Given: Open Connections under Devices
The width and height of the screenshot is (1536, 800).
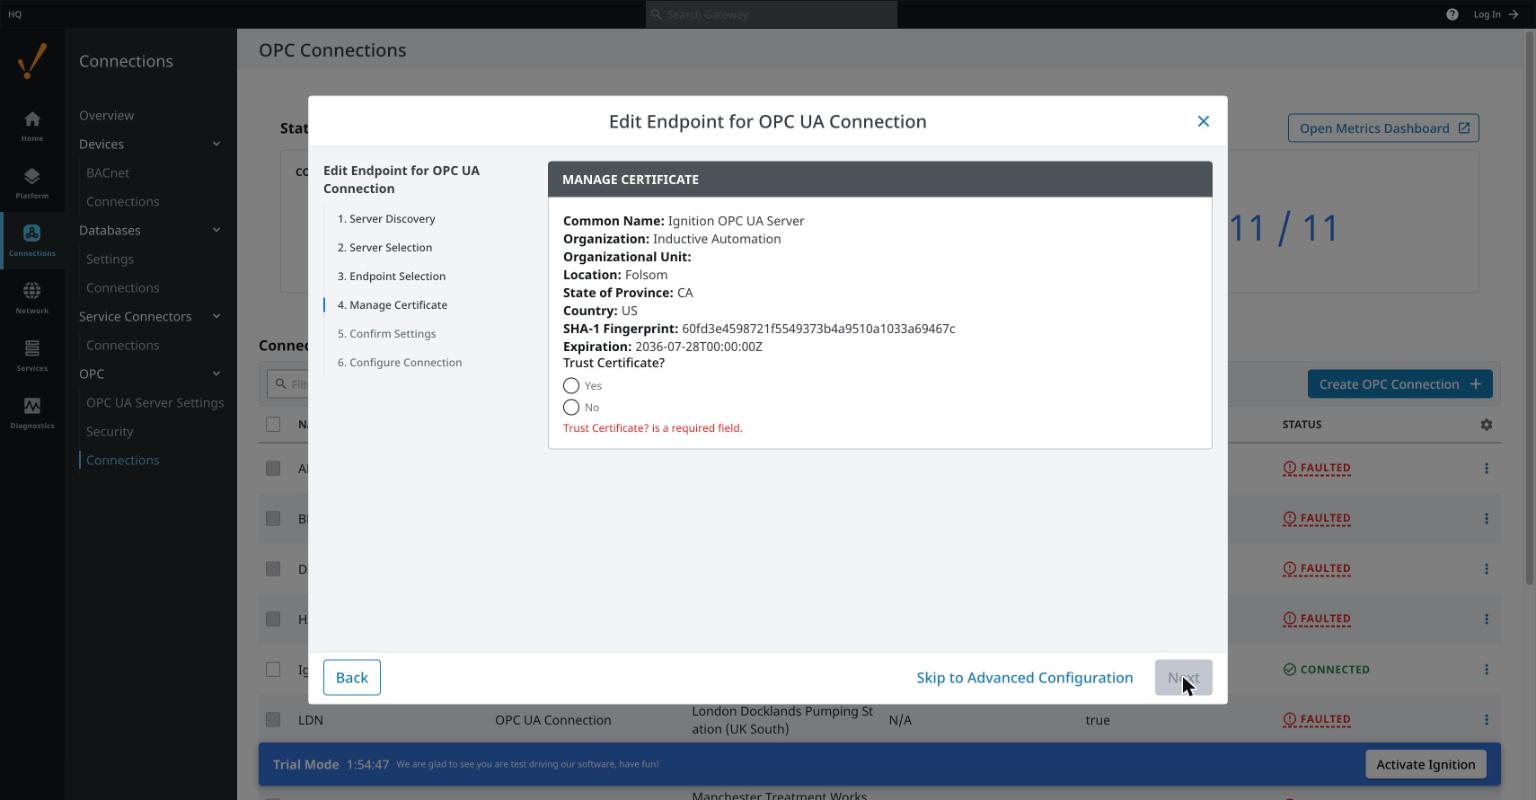Looking at the screenshot, I should (x=122, y=202).
